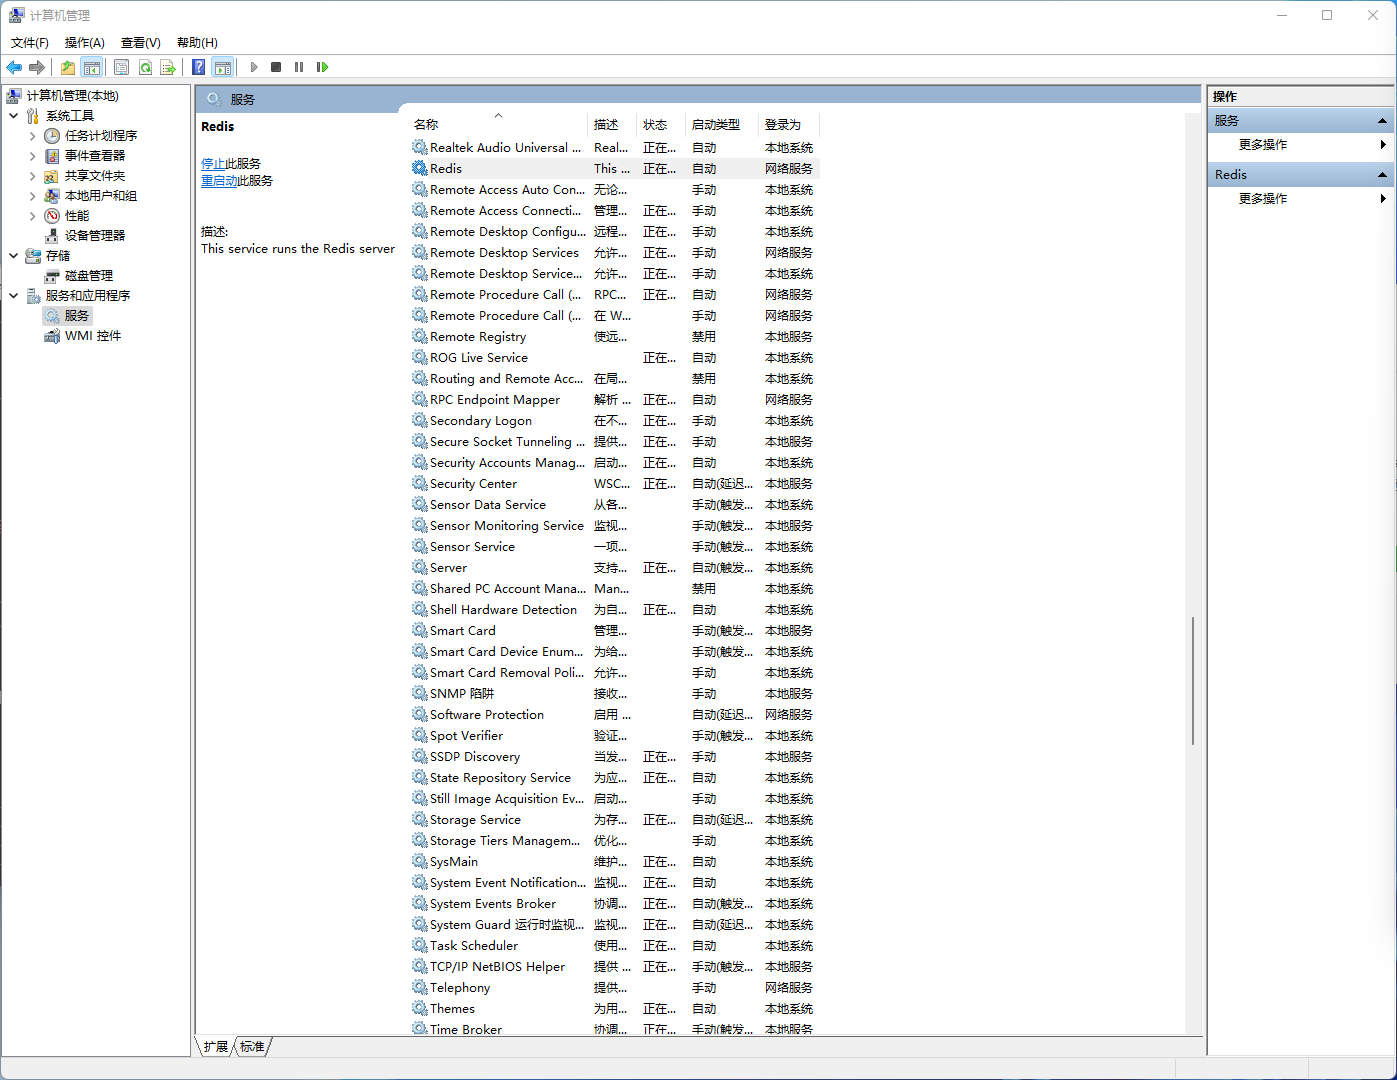Viewport: 1397px width, 1080px height.
Task: Open Help via the blue question mark icon
Action: click(x=199, y=67)
